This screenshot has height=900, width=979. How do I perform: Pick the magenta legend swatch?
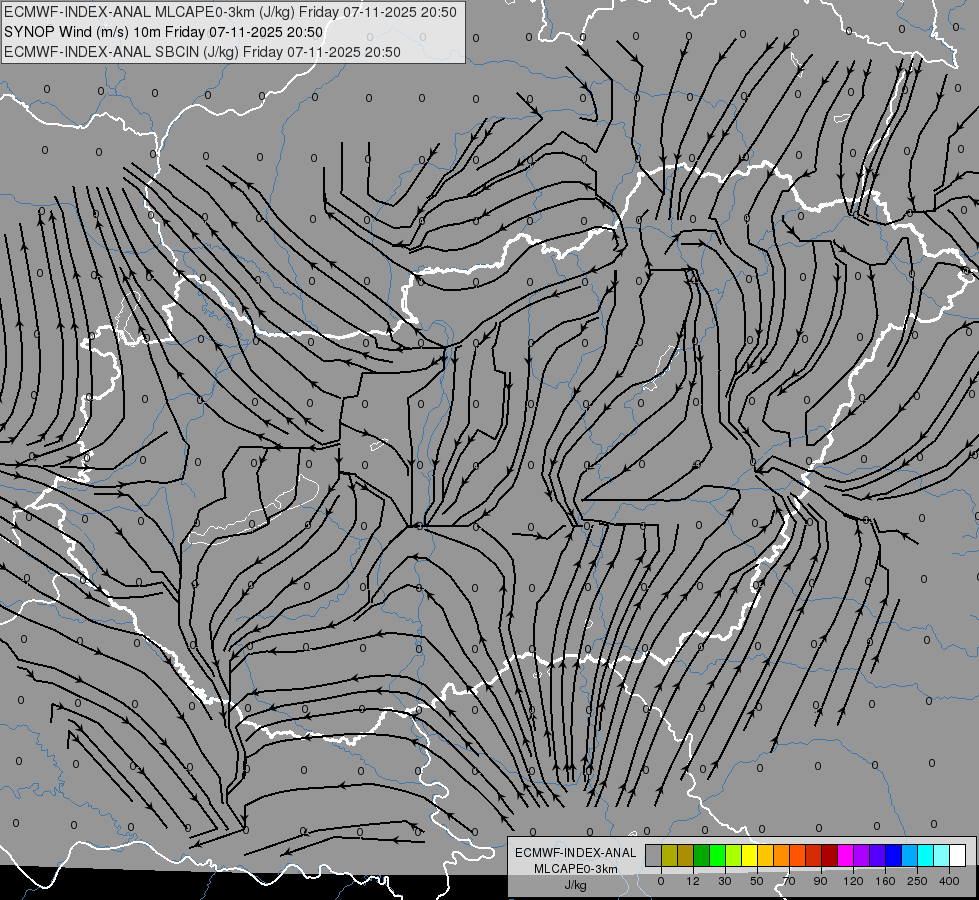[x=845, y=855]
